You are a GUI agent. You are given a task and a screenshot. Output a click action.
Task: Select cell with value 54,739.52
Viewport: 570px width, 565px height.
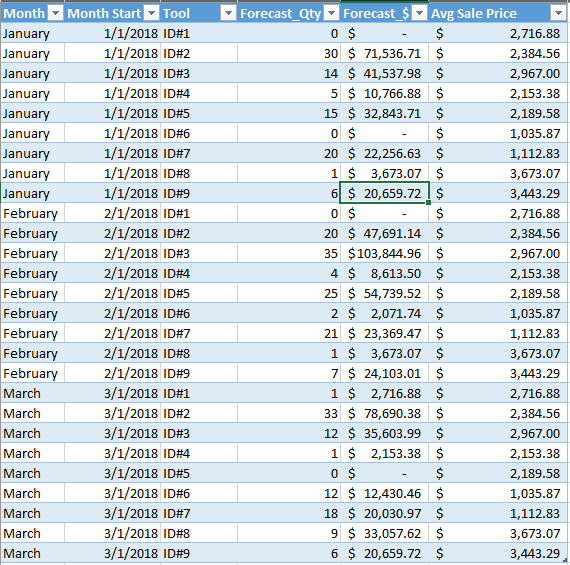point(384,293)
